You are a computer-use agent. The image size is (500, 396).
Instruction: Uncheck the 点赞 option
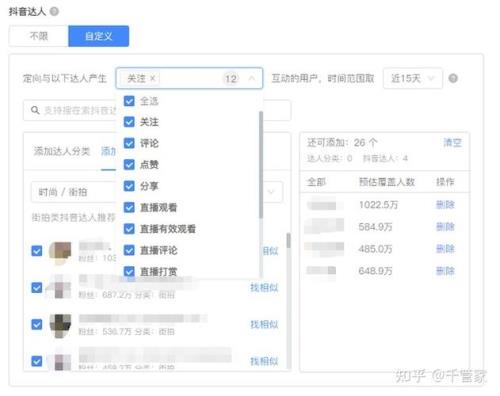pyautogui.click(x=129, y=165)
